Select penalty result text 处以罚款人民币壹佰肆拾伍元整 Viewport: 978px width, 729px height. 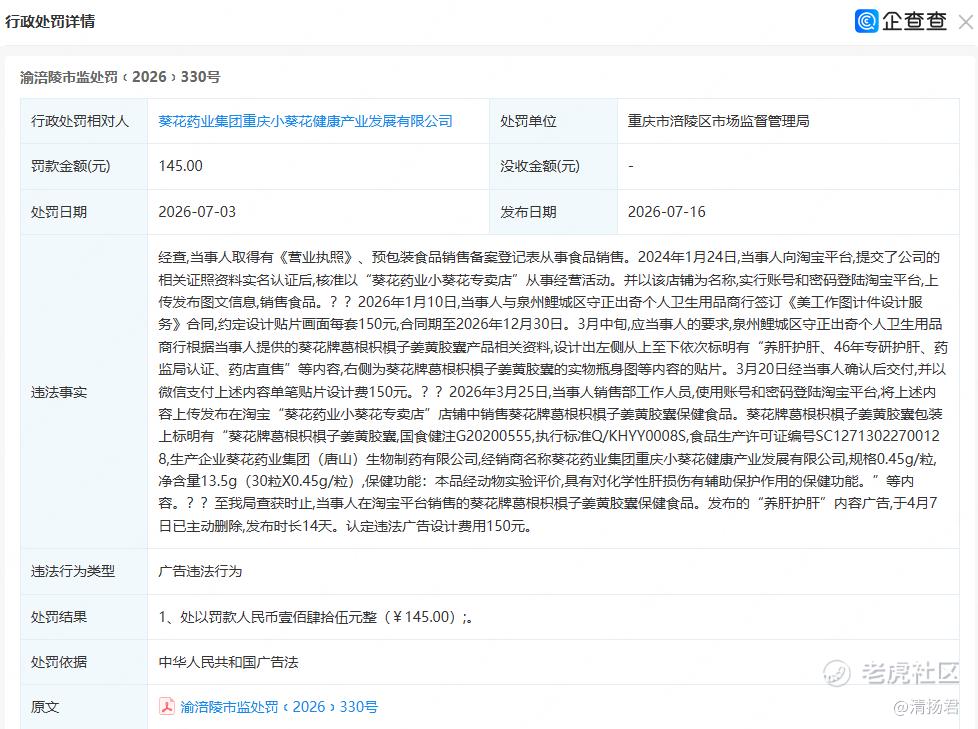(279, 617)
